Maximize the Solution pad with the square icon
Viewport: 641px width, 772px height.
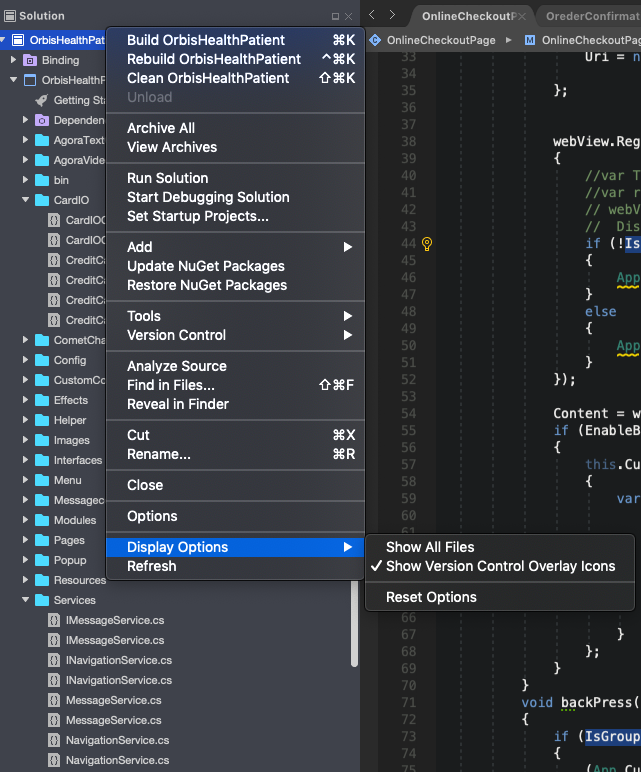point(335,16)
